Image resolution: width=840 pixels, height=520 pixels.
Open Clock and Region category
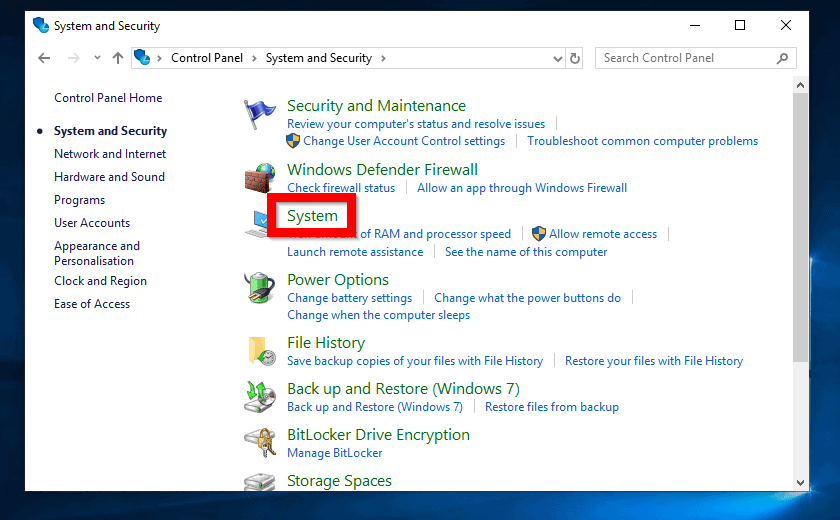coord(100,281)
